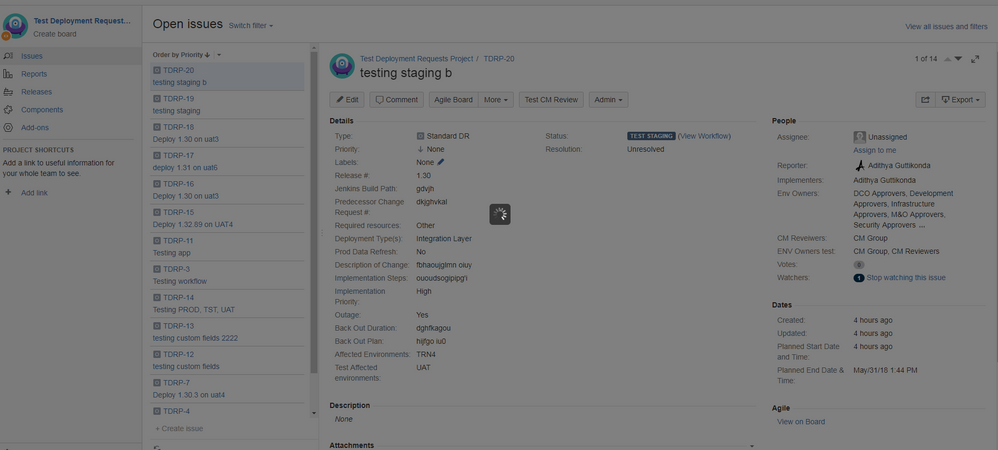Image resolution: width=998 pixels, height=450 pixels.
Task: Click the reporter avatar icon
Action: (x=859, y=165)
